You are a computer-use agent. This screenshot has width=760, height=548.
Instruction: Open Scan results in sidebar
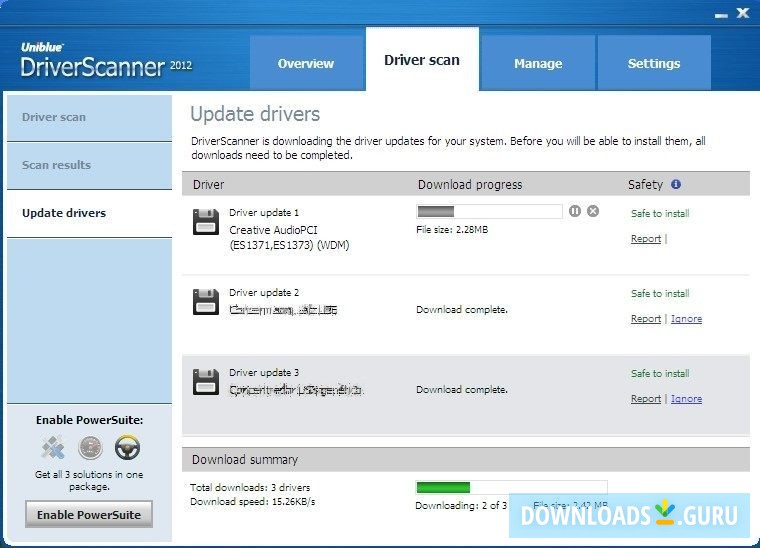click(x=89, y=165)
